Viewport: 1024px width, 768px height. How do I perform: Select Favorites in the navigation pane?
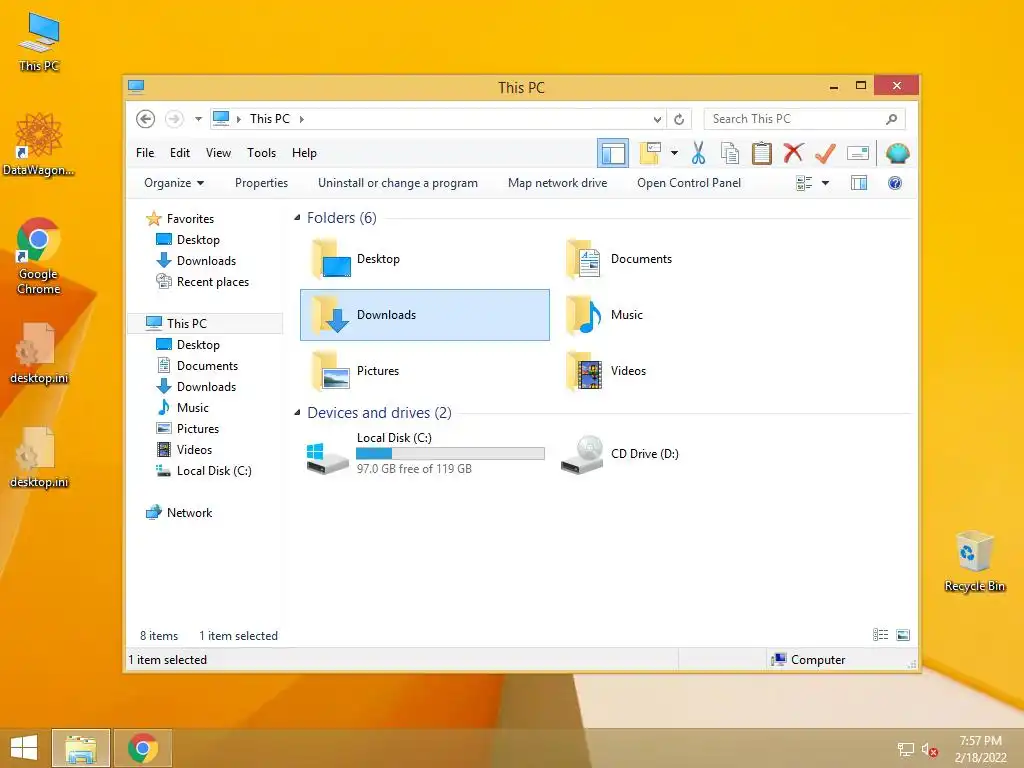pos(181,219)
